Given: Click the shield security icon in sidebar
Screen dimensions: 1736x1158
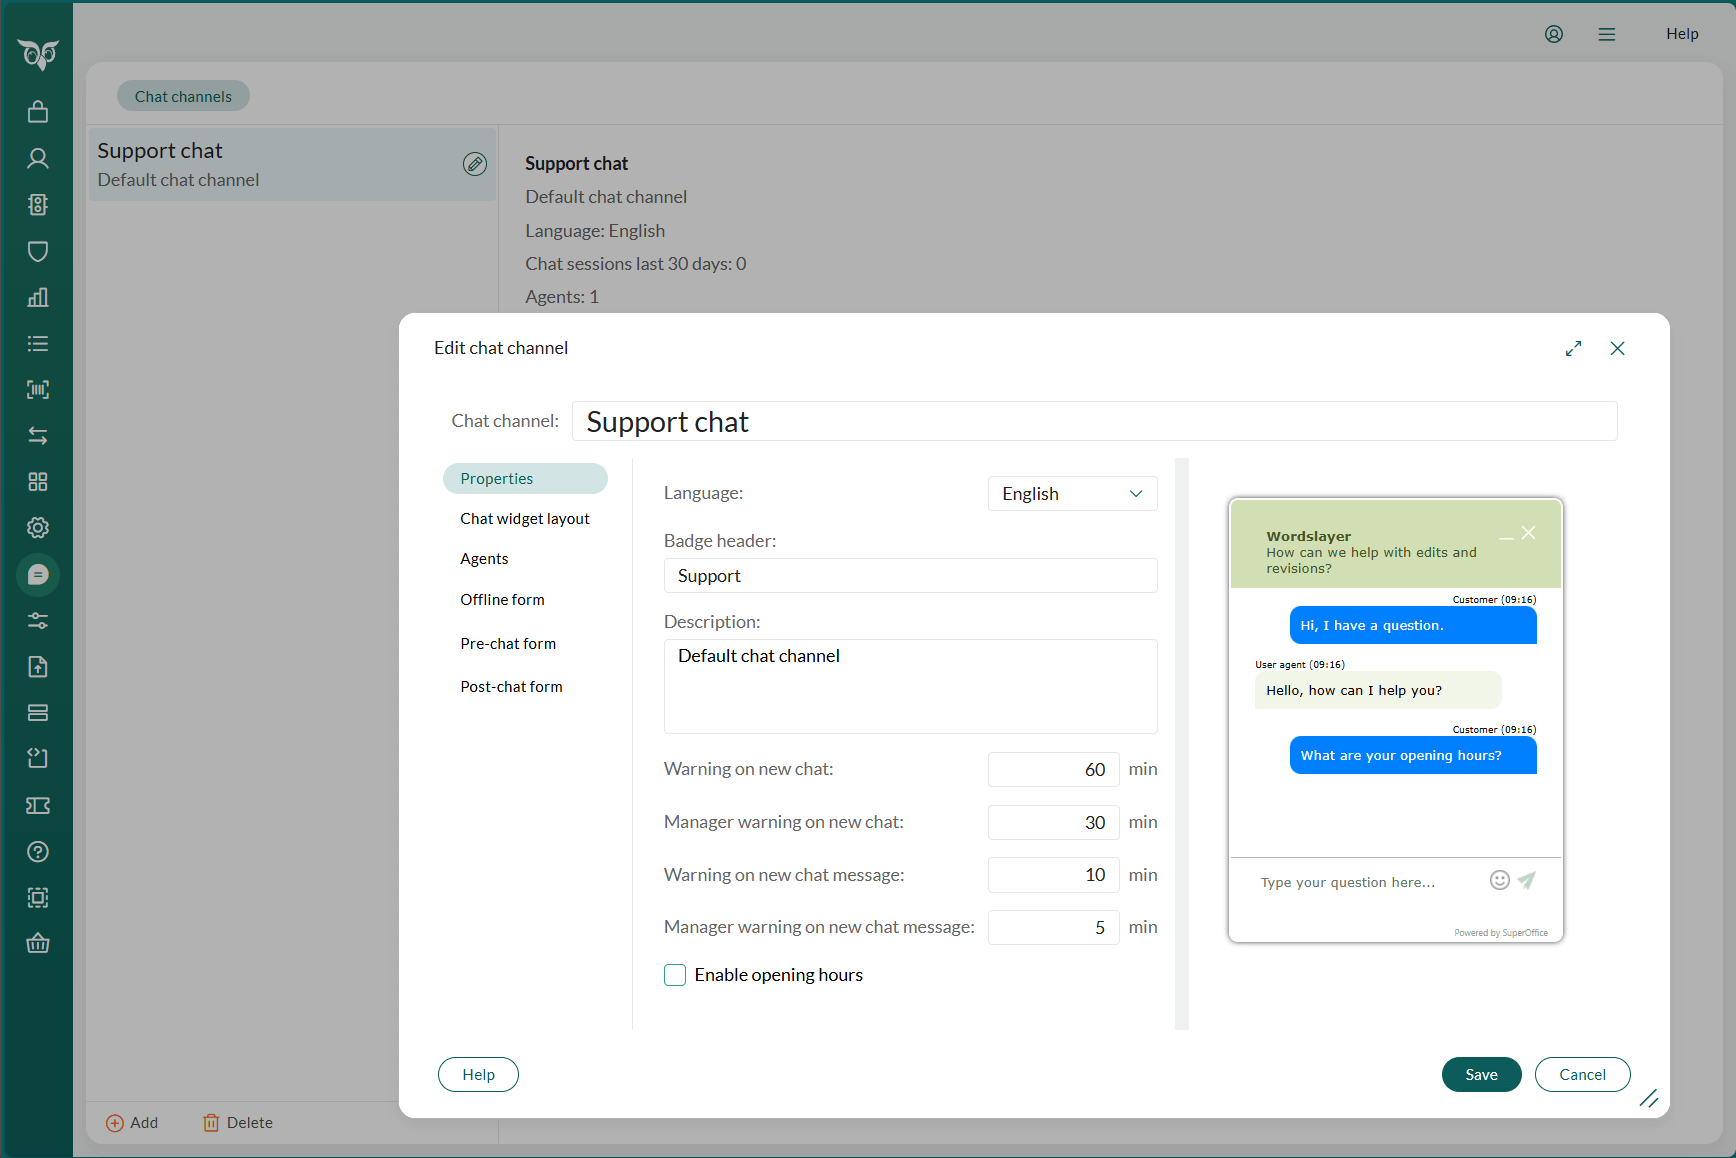Looking at the screenshot, I should pos(37,251).
